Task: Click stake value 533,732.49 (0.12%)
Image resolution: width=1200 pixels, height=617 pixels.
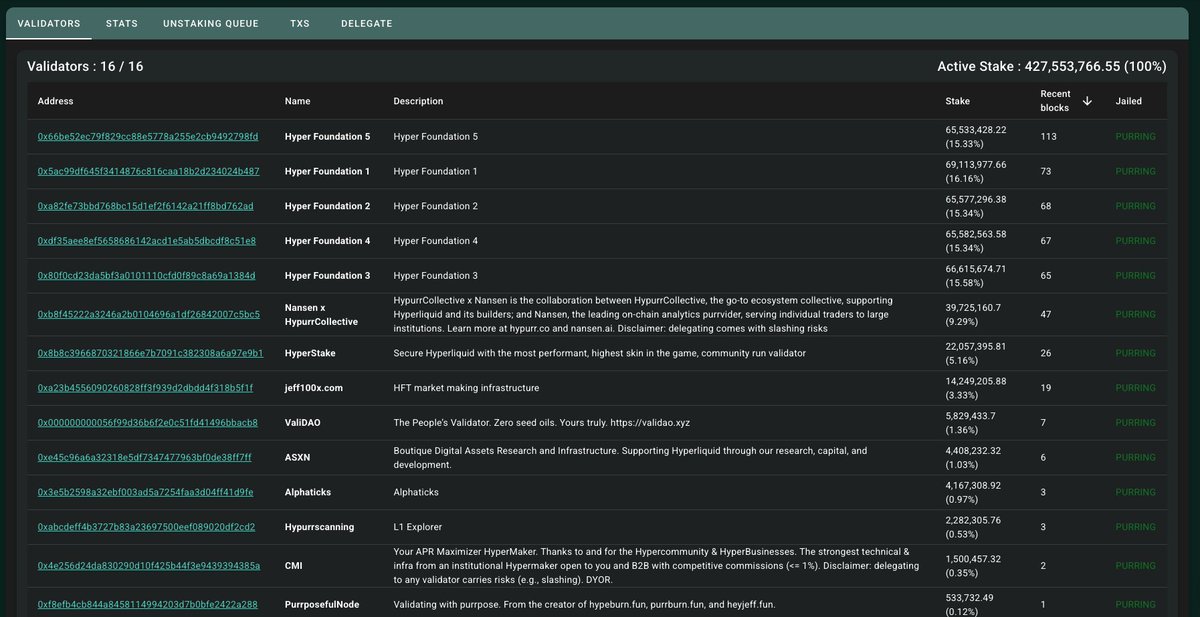Action: (x=970, y=605)
